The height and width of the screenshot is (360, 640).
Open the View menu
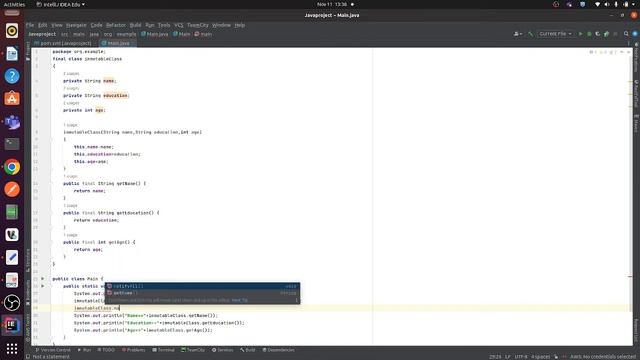click(x=57, y=25)
